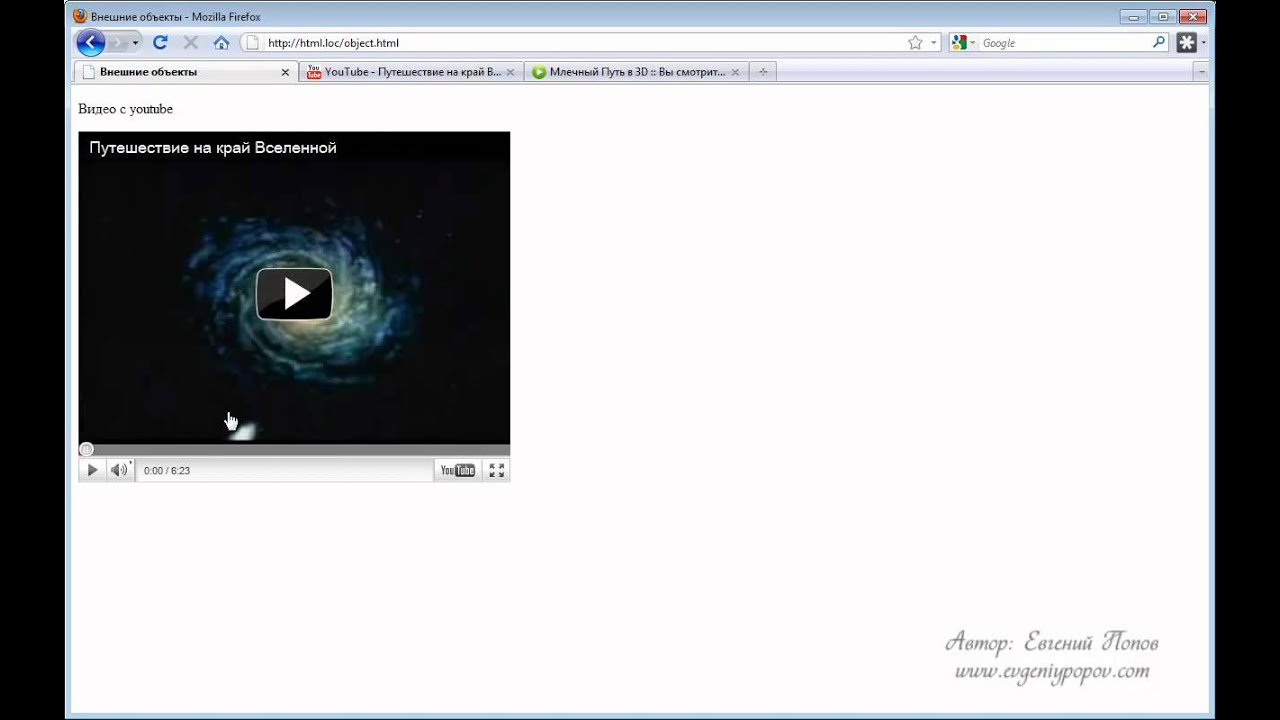Open a new tab with plus button
Screen dimensions: 1280x720
click(763, 72)
